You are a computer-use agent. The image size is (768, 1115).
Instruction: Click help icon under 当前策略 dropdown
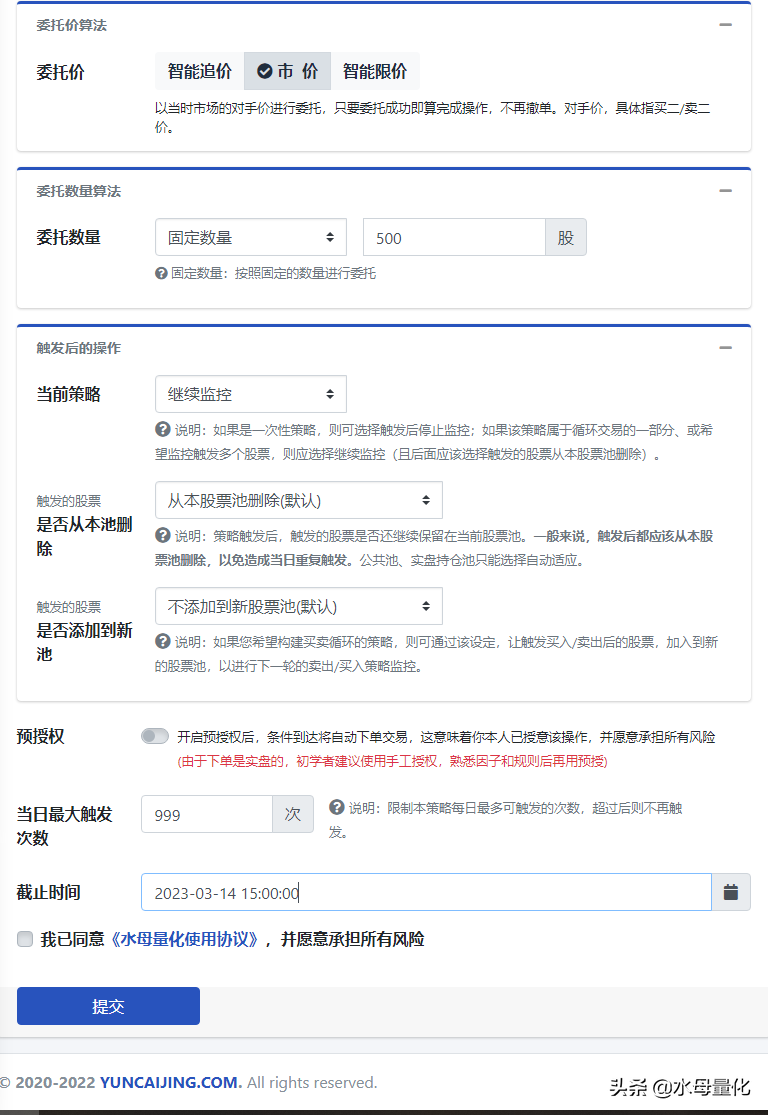pos(163,430)
